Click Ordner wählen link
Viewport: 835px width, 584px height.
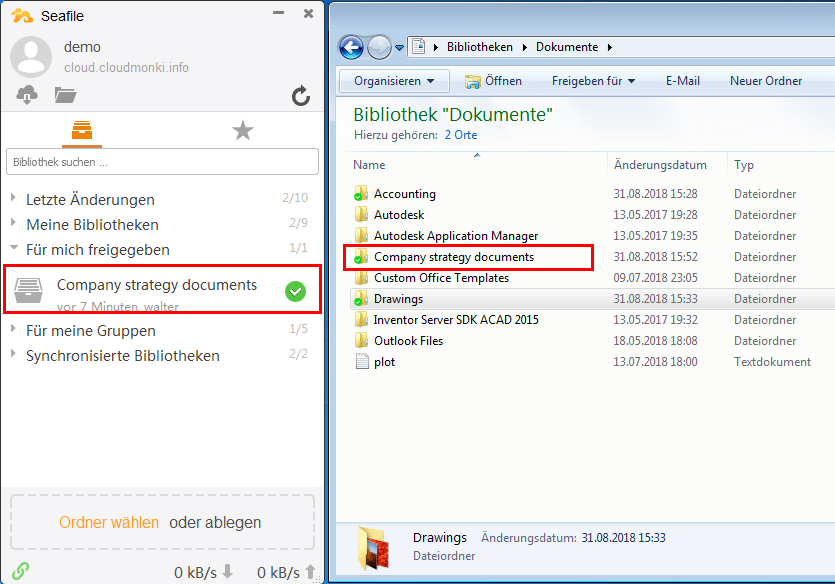coord(109,522)
